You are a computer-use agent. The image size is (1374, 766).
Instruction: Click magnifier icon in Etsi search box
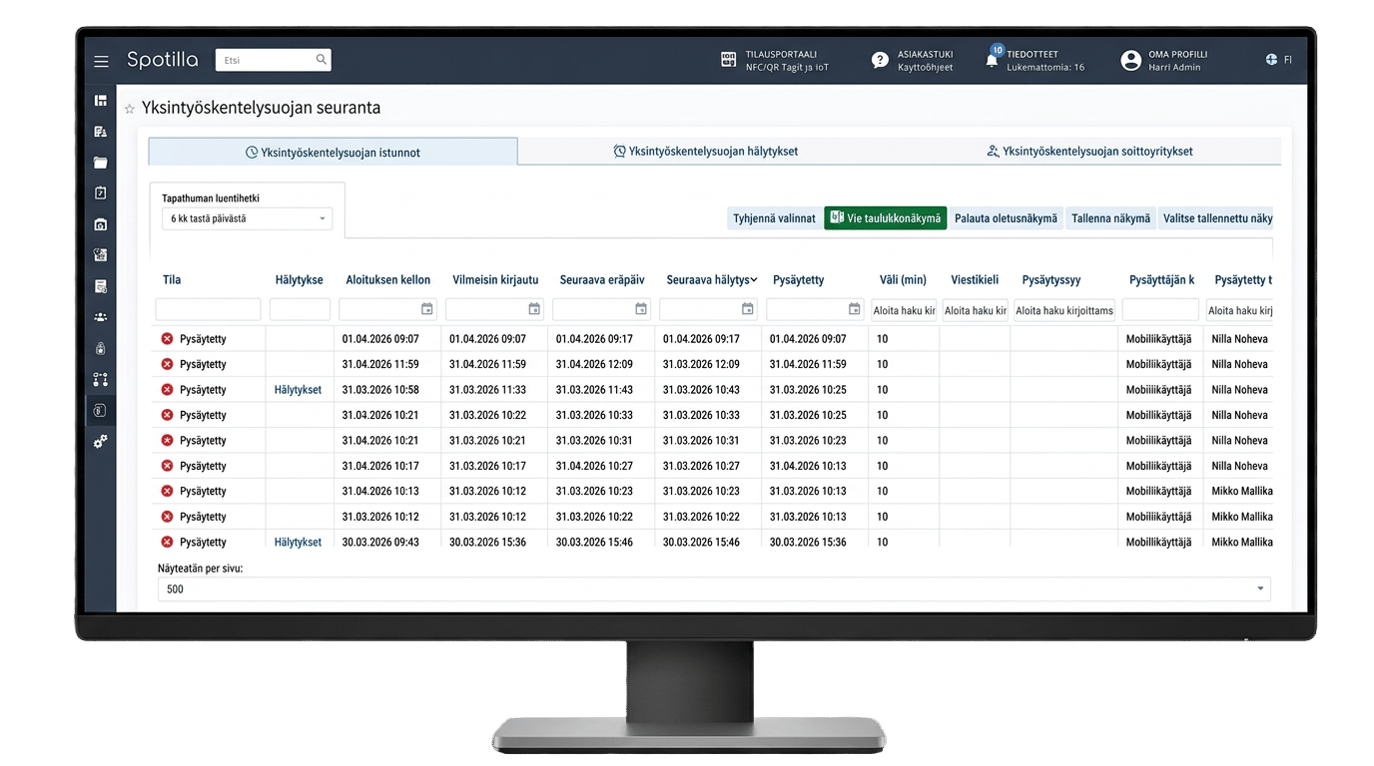click(x=321, y=60)
